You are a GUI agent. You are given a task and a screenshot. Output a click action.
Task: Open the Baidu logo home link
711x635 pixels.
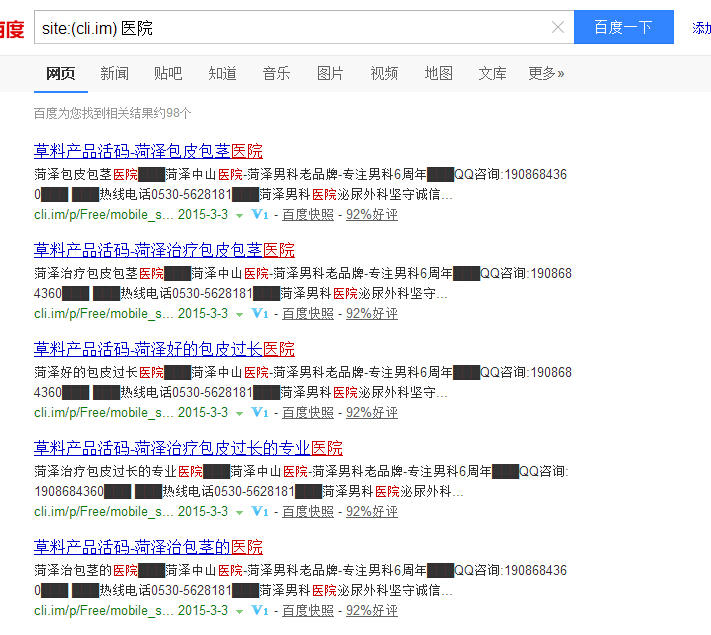point(12,29)
